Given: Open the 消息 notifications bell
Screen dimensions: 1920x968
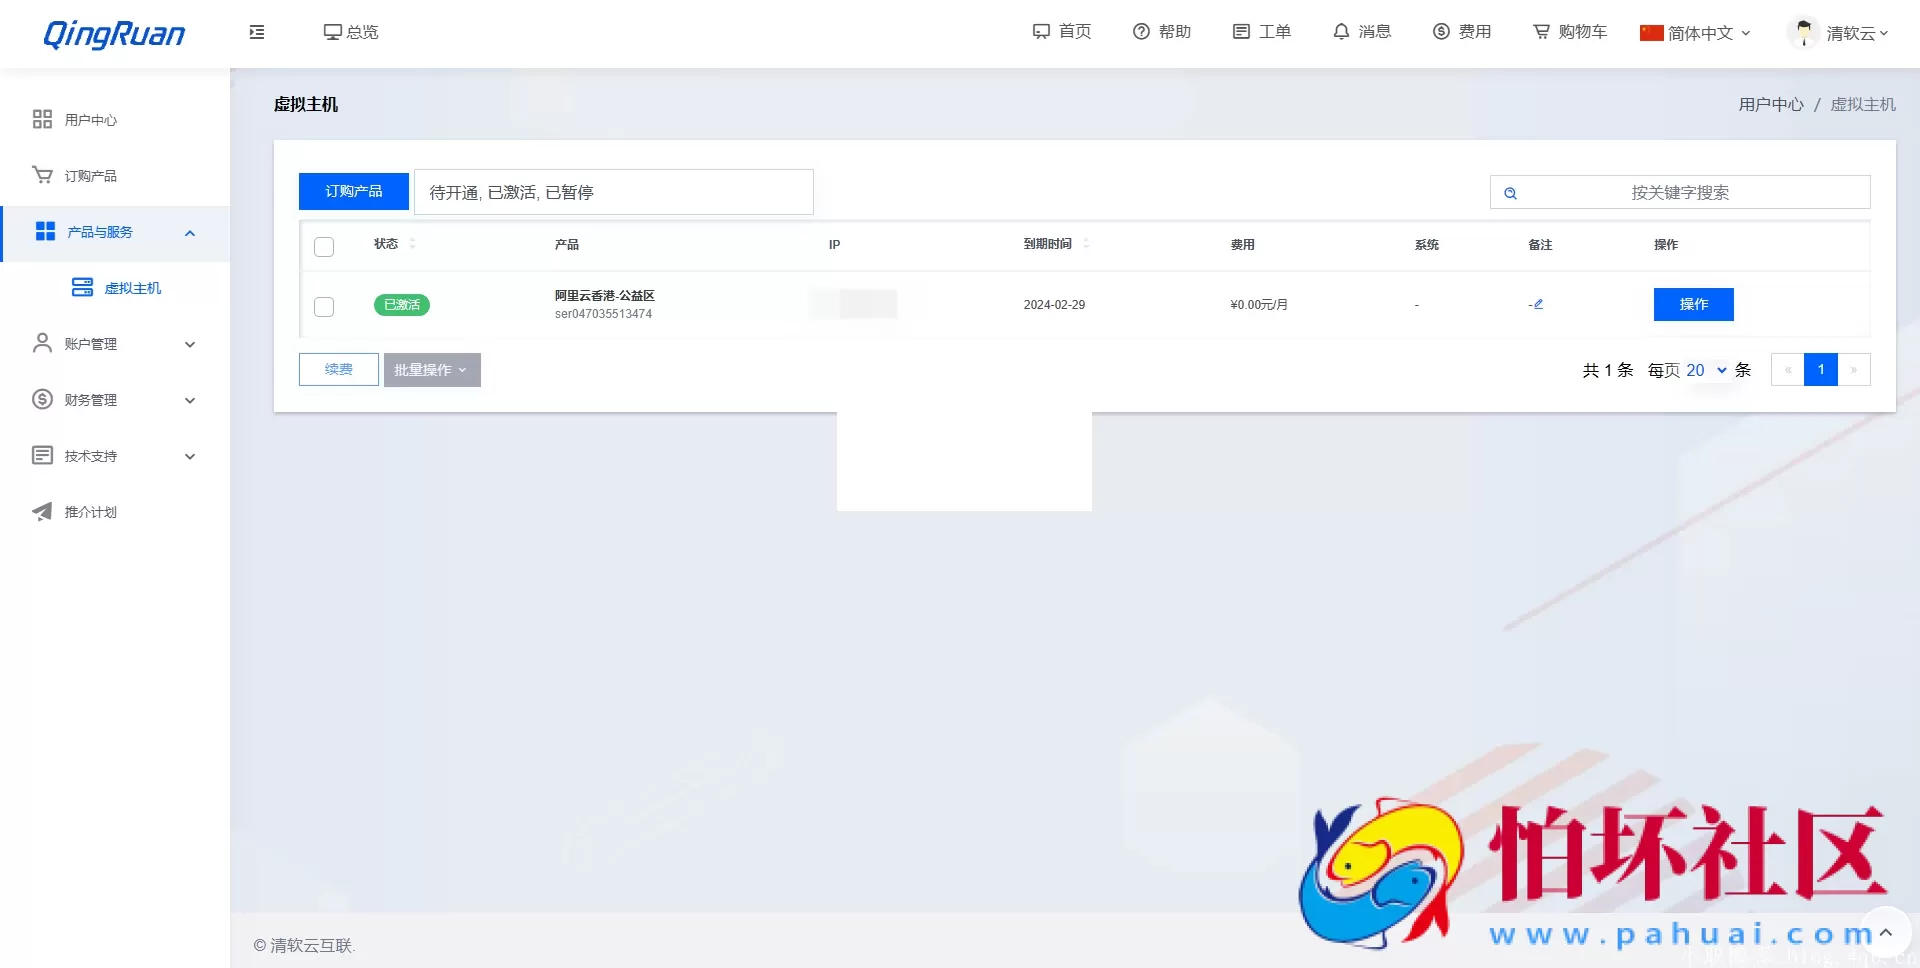Looking at the screenshot, I should click(1362, 31).
